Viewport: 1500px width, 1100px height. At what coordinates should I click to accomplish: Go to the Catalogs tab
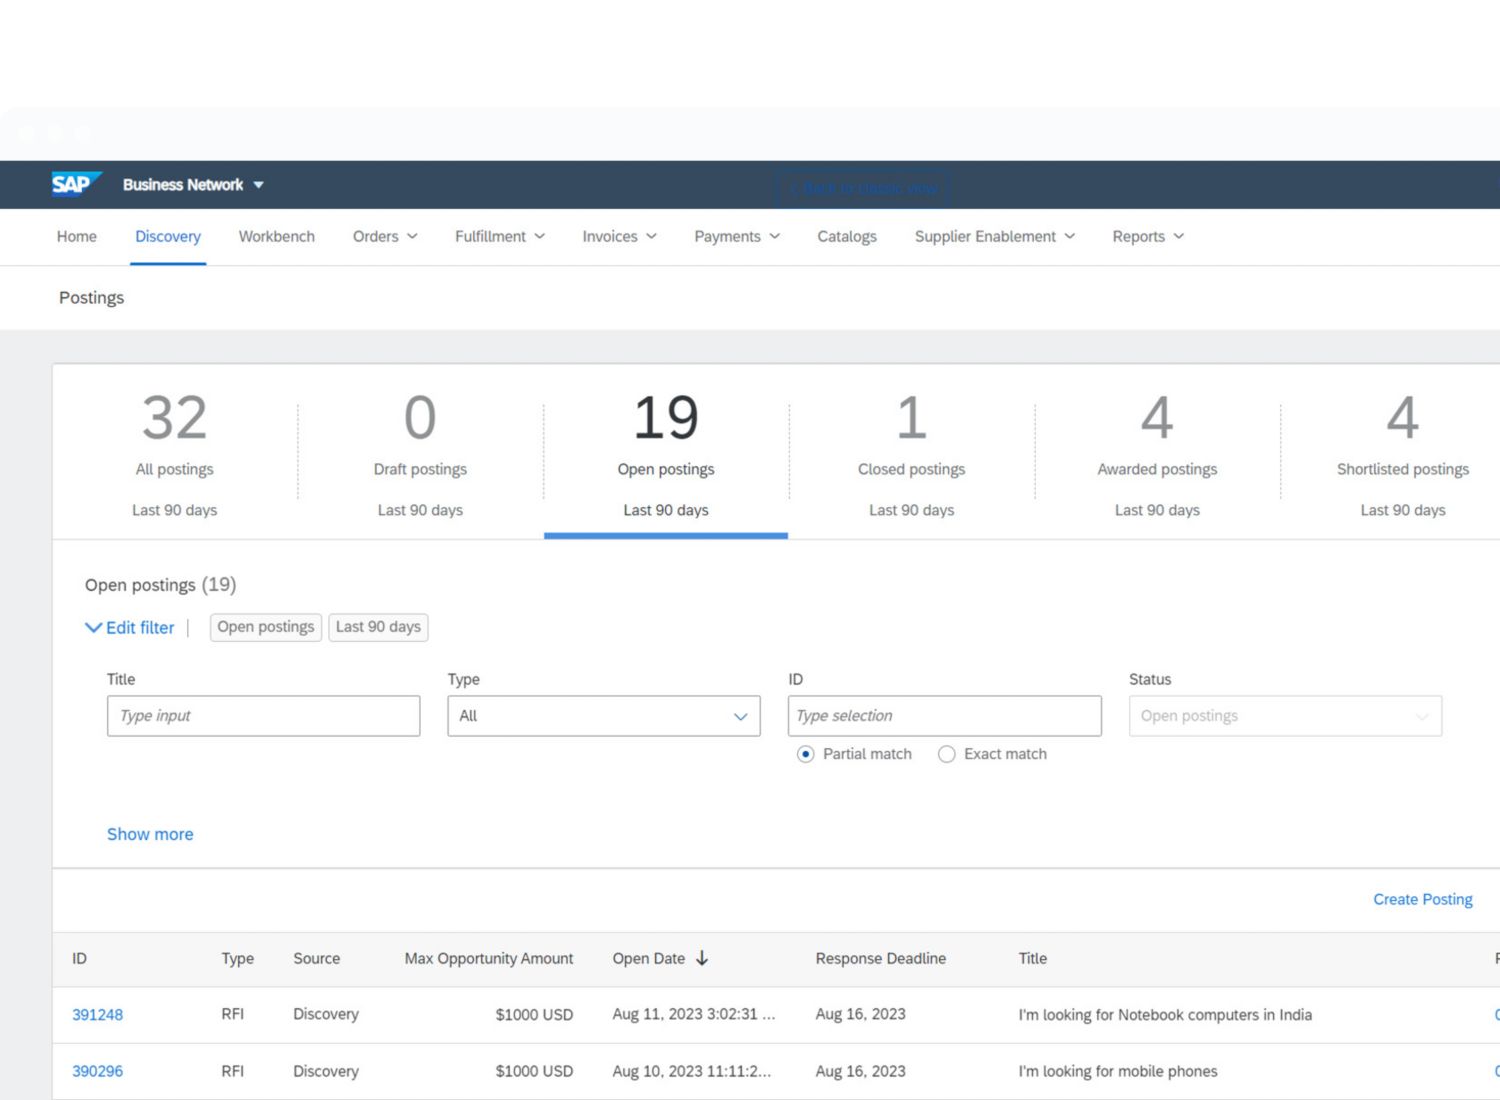pyautogui.click(x=846, y=237)
